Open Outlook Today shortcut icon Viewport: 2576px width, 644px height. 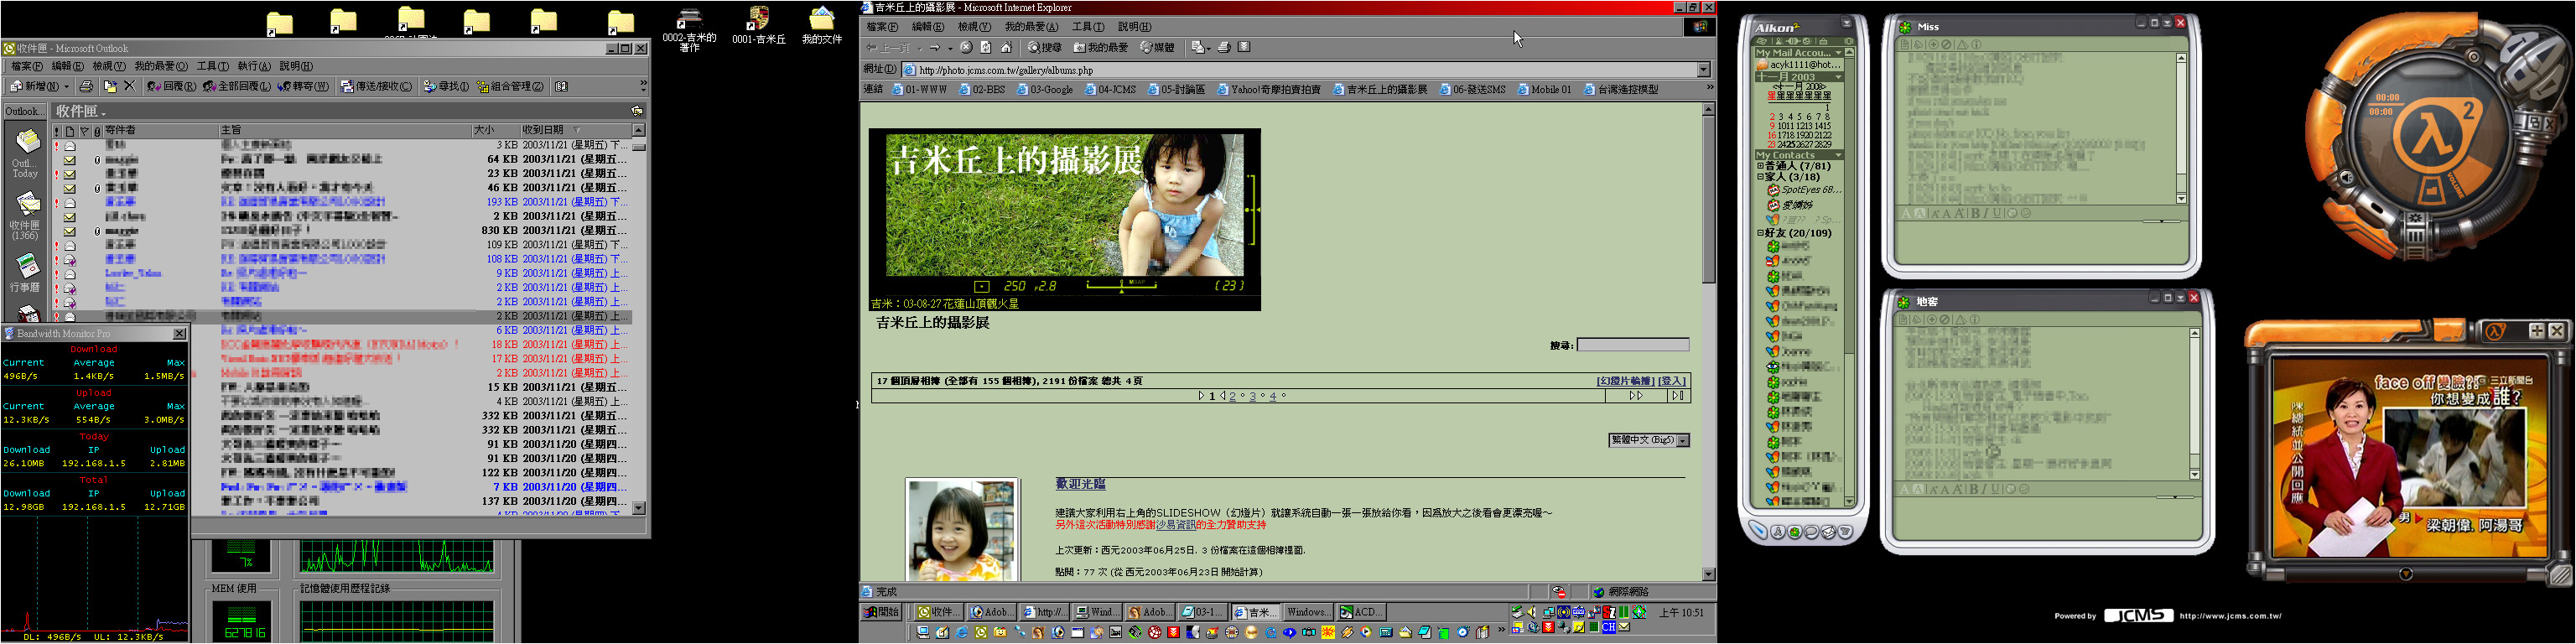point(26,153)
